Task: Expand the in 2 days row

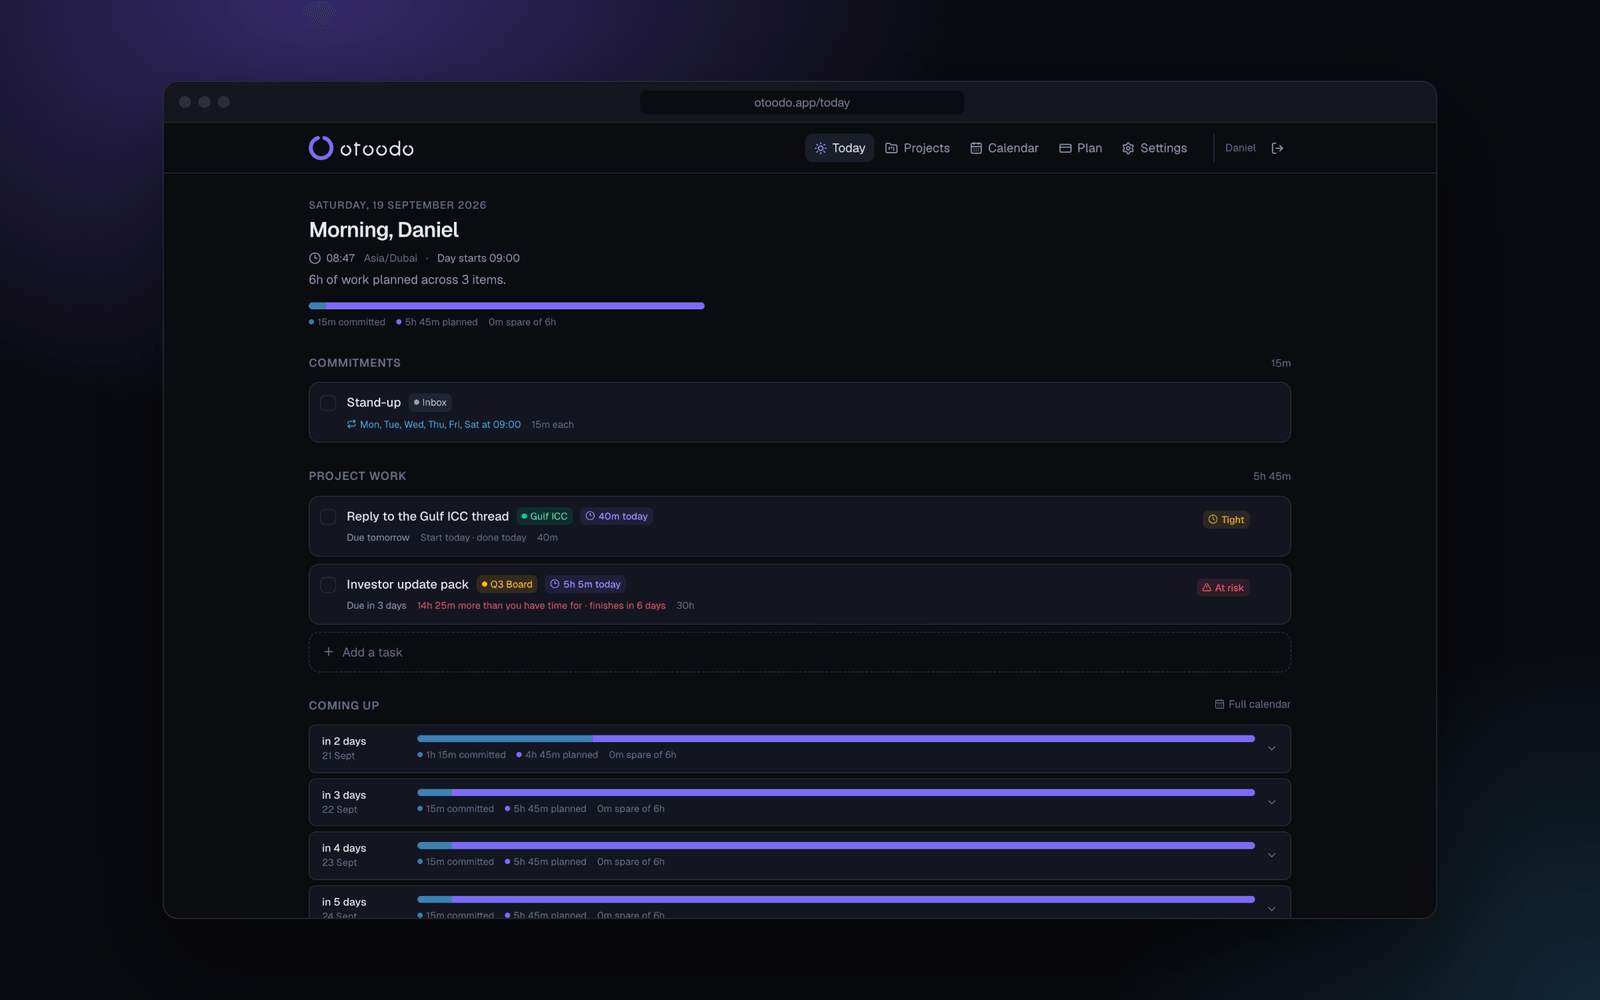Action: (x=1272, y=748)
